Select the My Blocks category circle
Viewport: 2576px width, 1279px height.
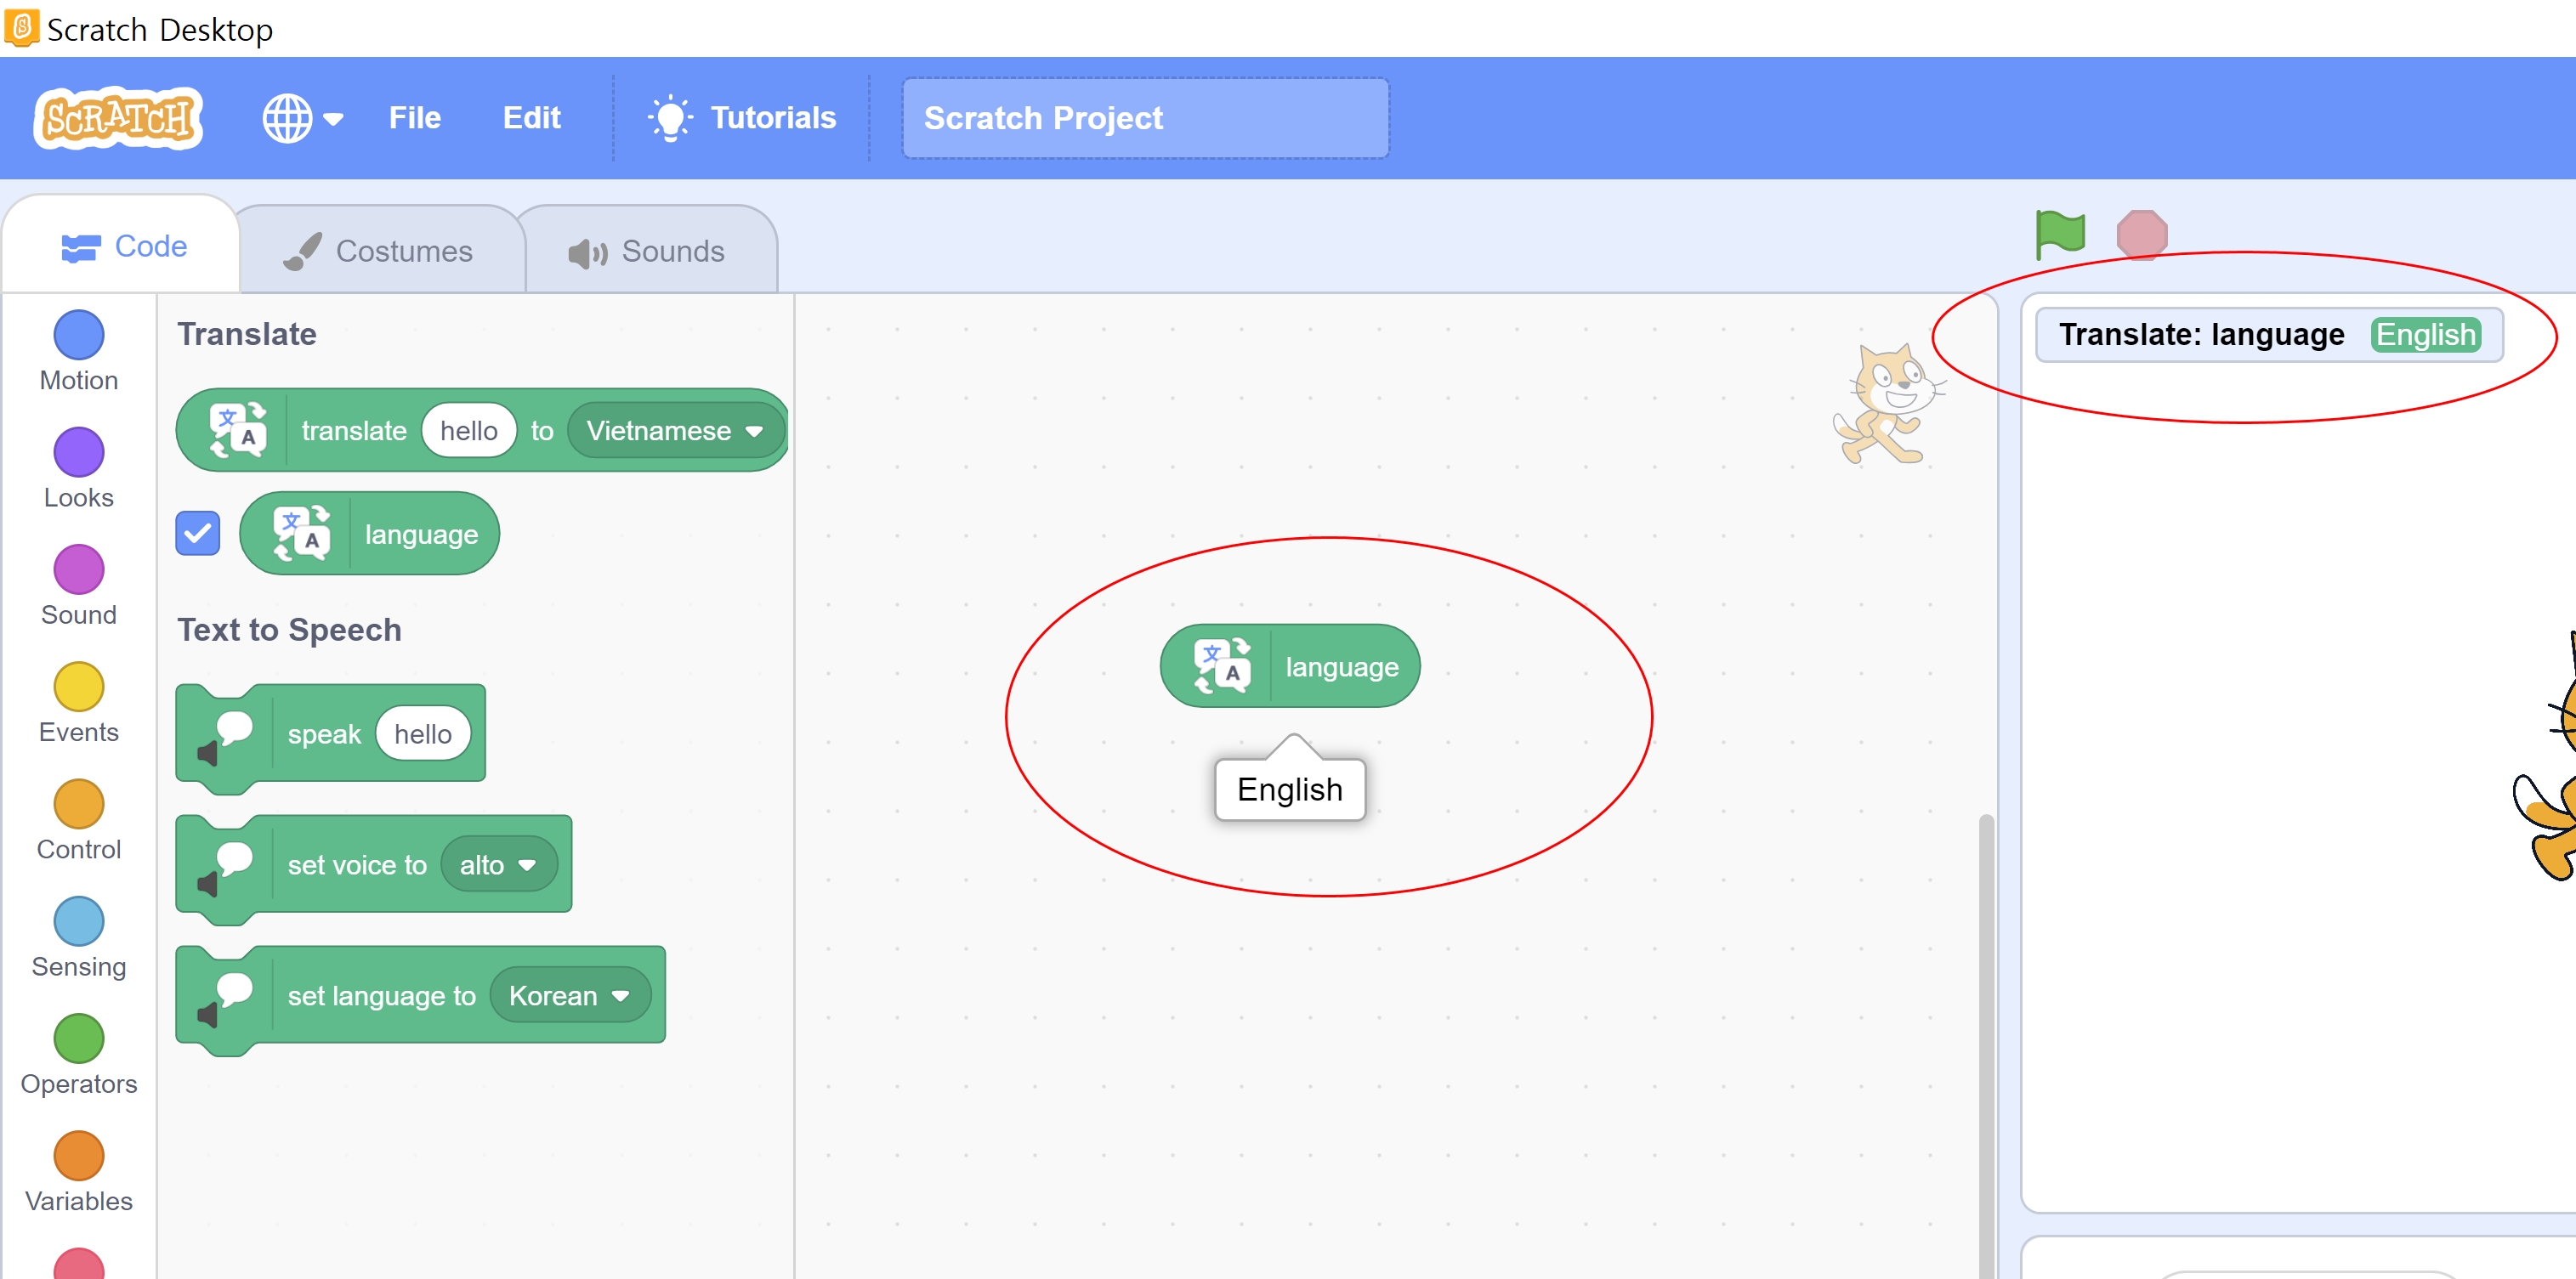[x=78, y=1264]
